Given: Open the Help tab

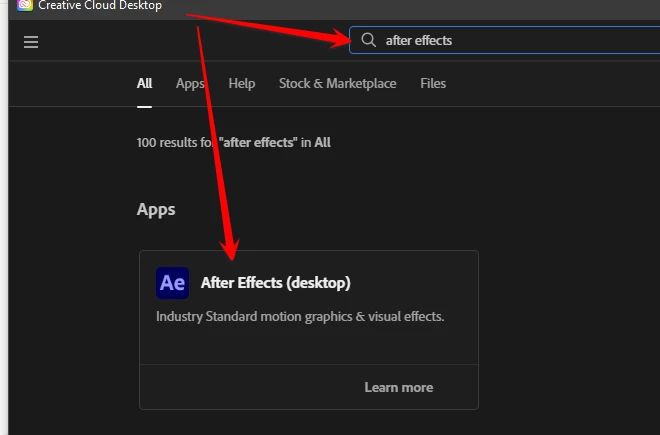Looking at the screenshot, I should point(242,83).
